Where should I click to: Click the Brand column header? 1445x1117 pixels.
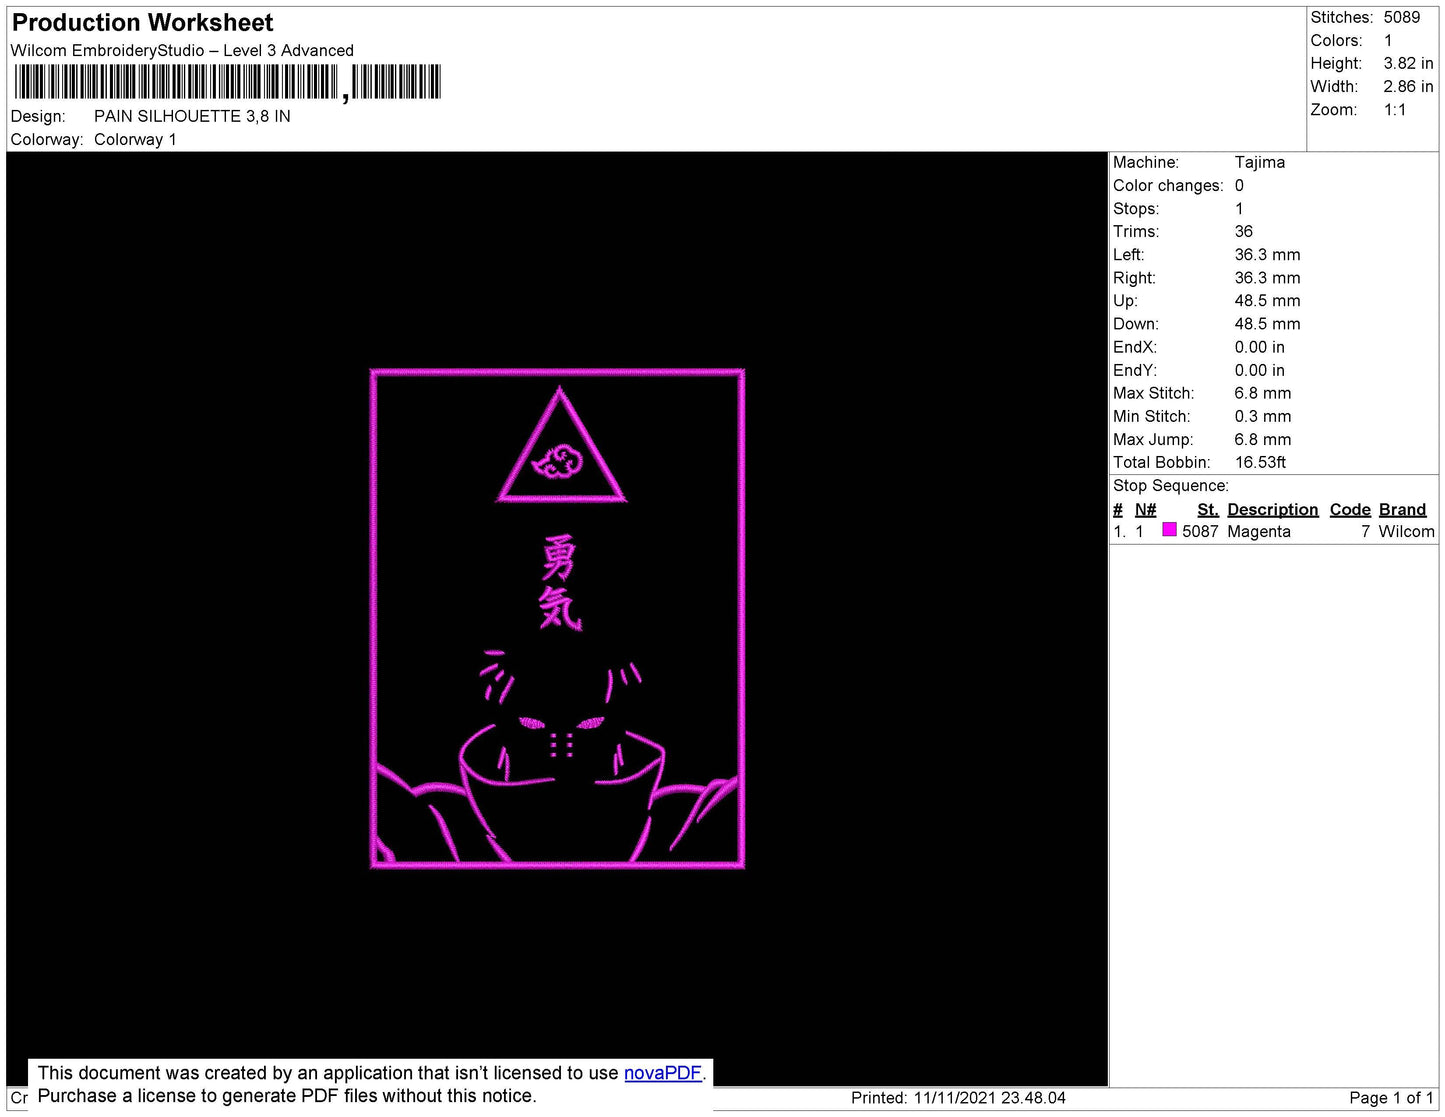(1403, 509)
